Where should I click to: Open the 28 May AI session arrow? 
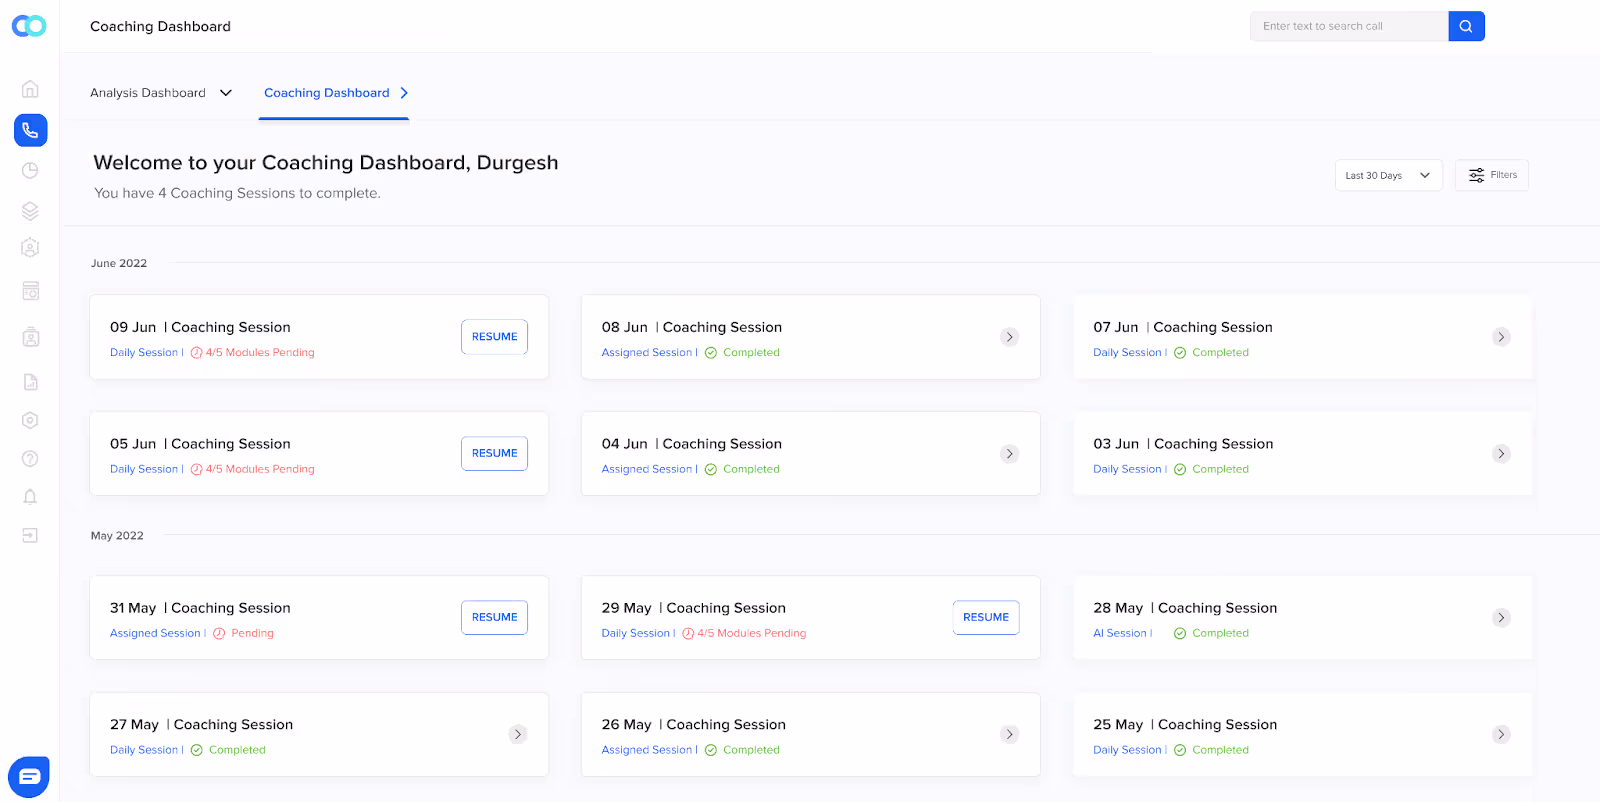(1501, 618)
